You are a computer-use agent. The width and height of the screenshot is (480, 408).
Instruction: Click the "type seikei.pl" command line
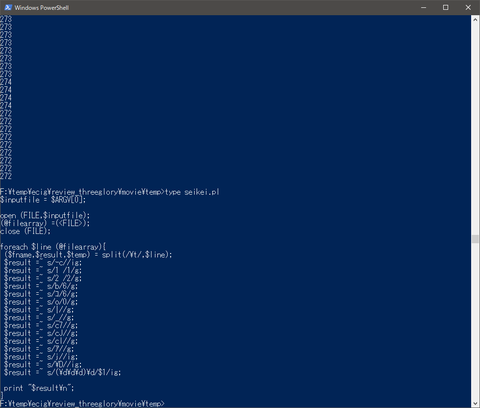pos(110,192)
